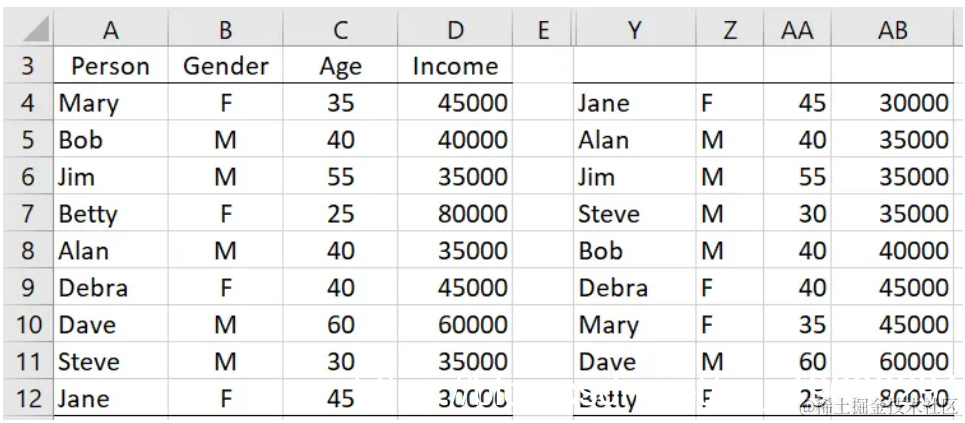Select column A header

coord(111,31)
